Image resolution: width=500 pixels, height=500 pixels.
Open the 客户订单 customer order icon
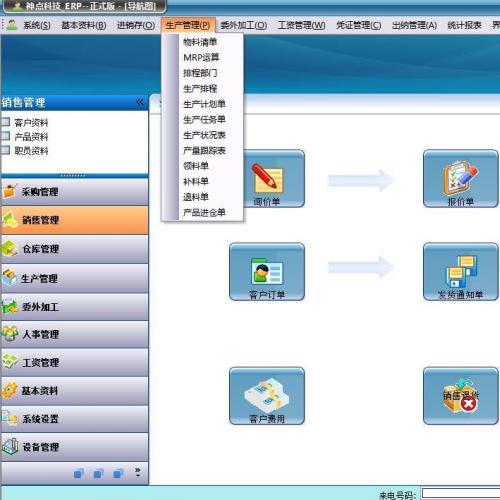point(267,272)
